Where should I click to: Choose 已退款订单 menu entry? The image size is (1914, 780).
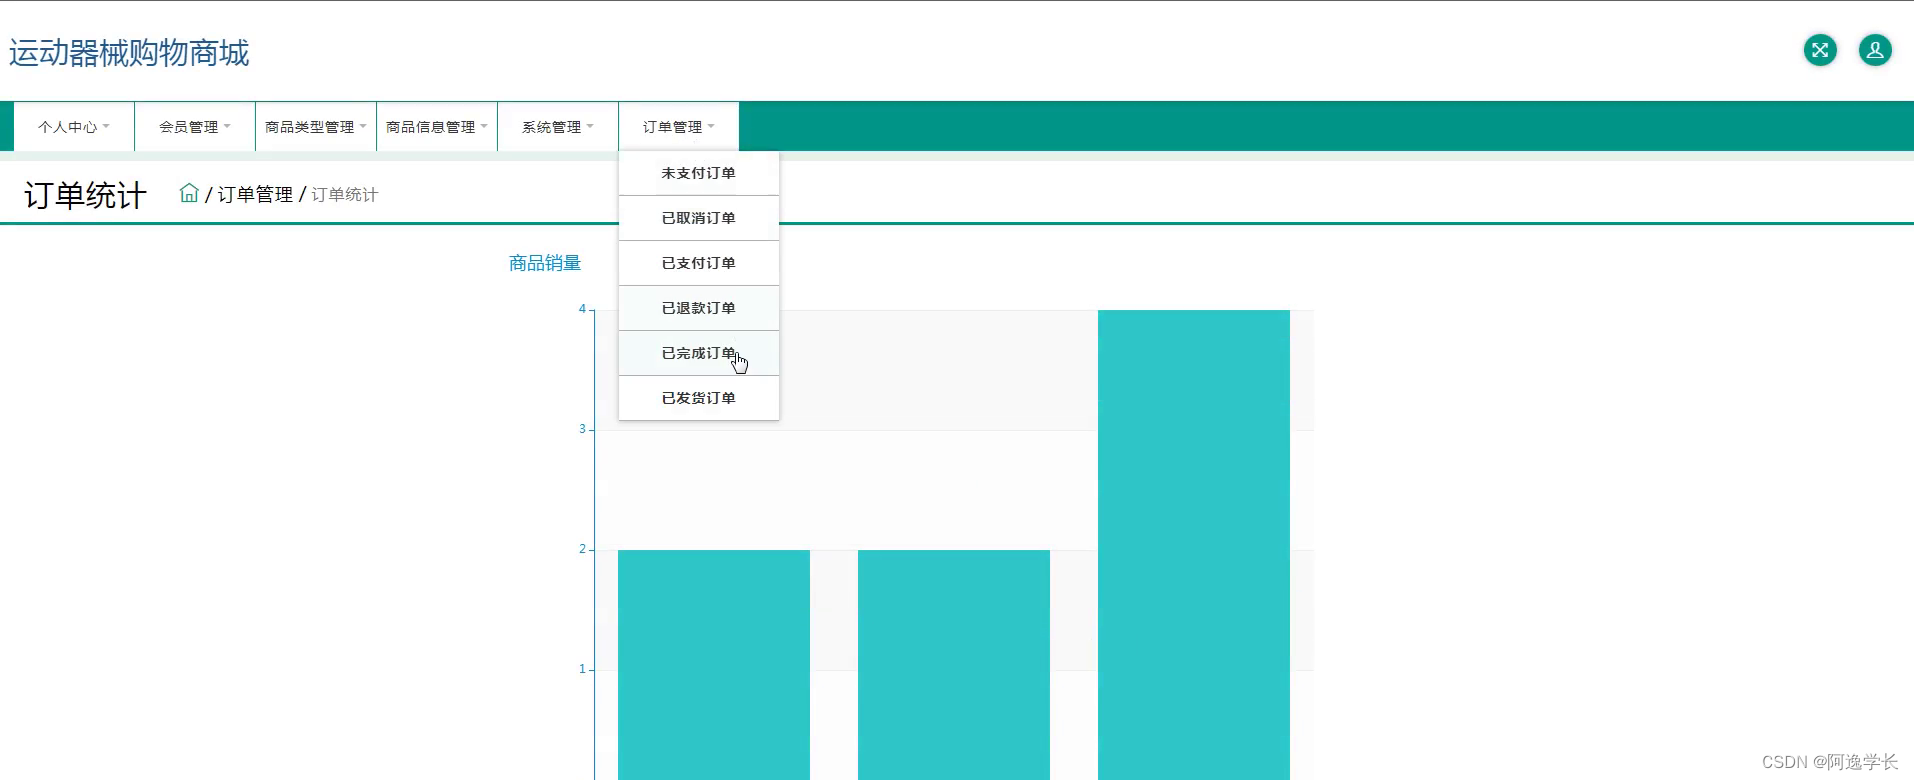pos(699,308)
